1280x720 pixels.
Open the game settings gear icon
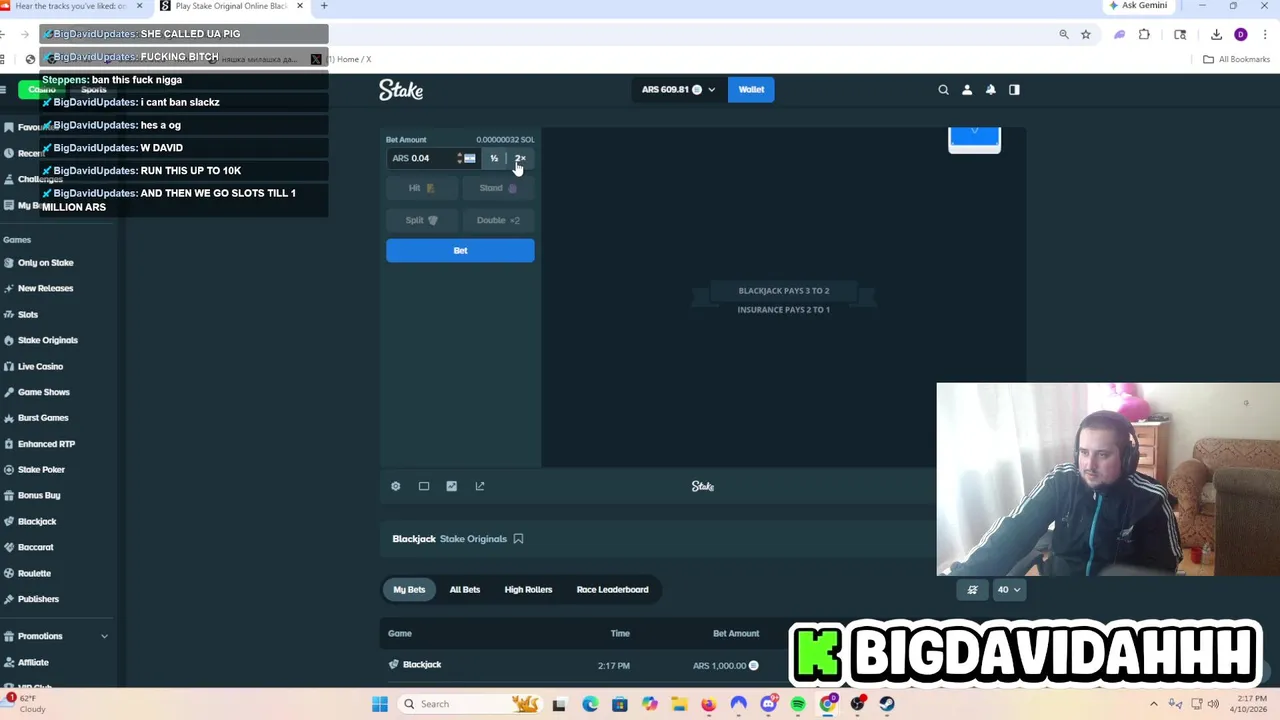click(x=396, y=486)
